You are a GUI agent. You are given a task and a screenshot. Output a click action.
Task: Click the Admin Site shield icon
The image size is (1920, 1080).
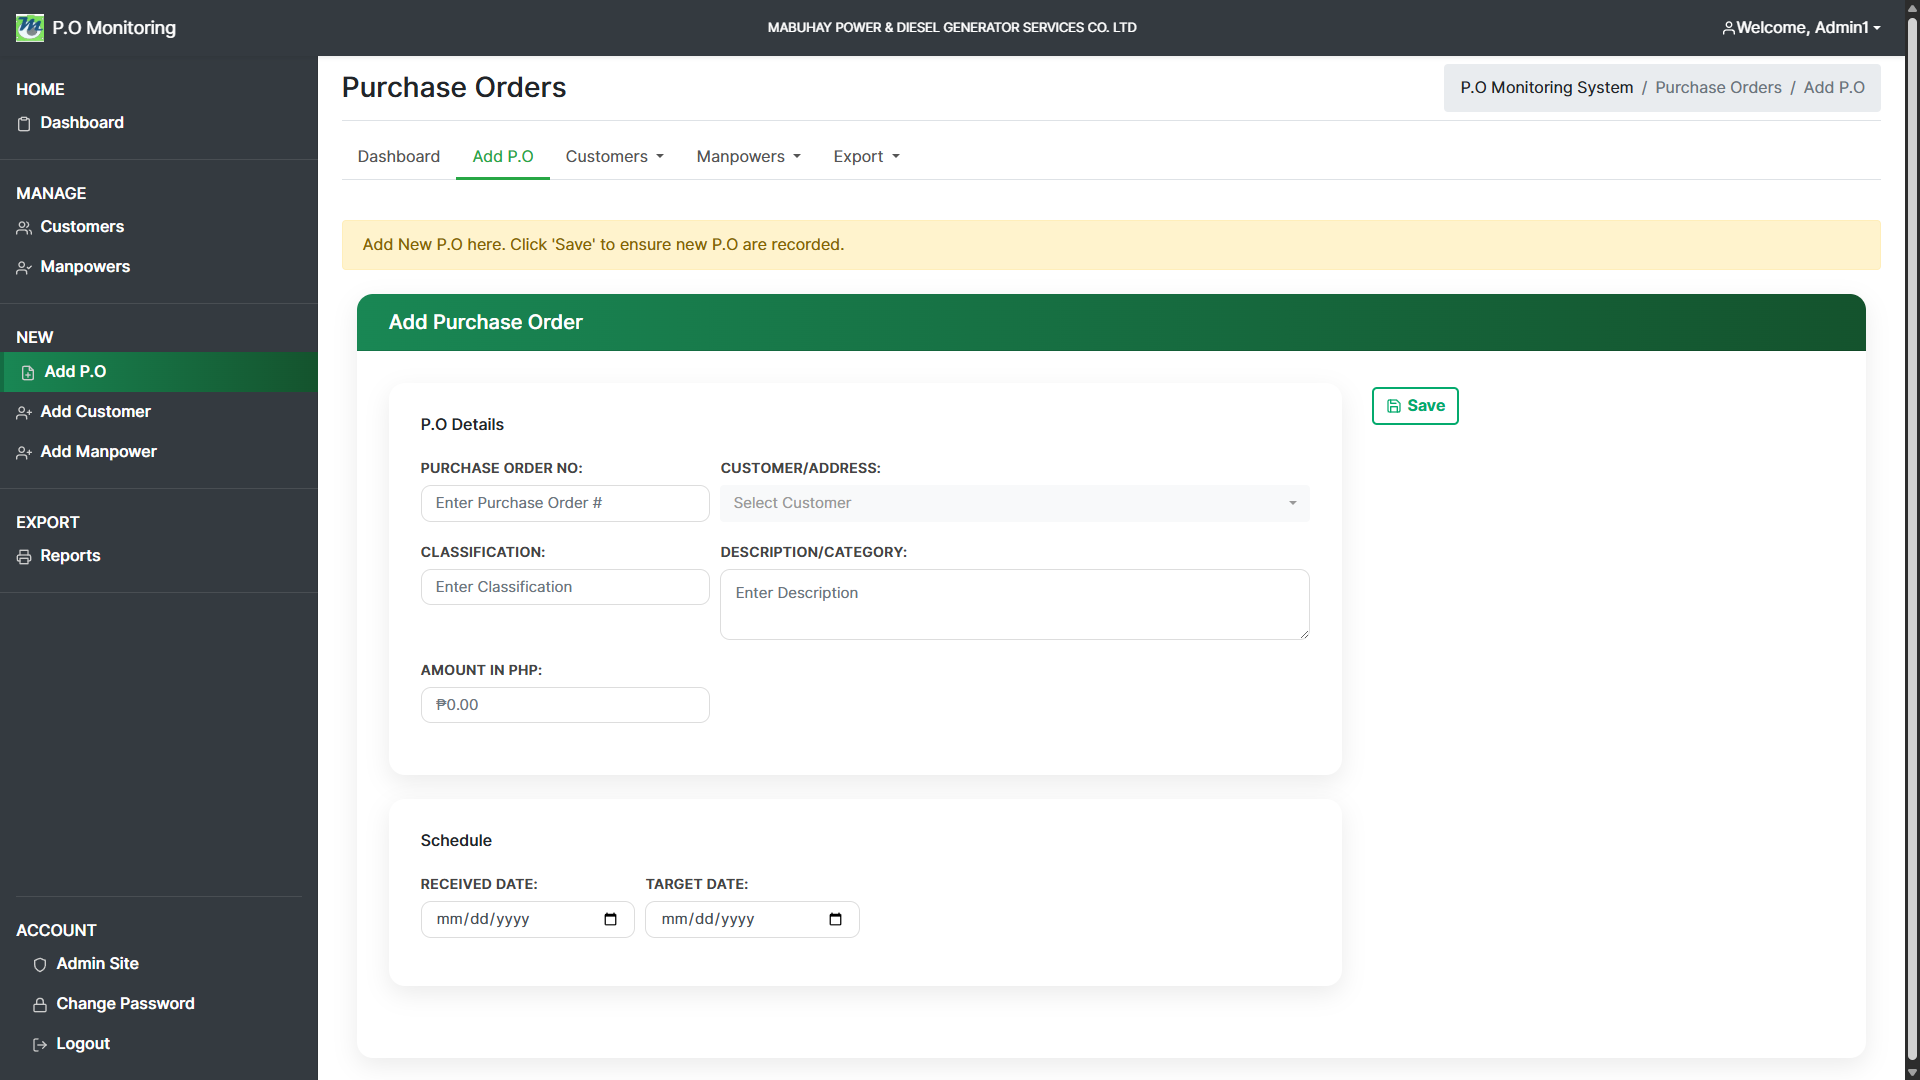point(40,965)
